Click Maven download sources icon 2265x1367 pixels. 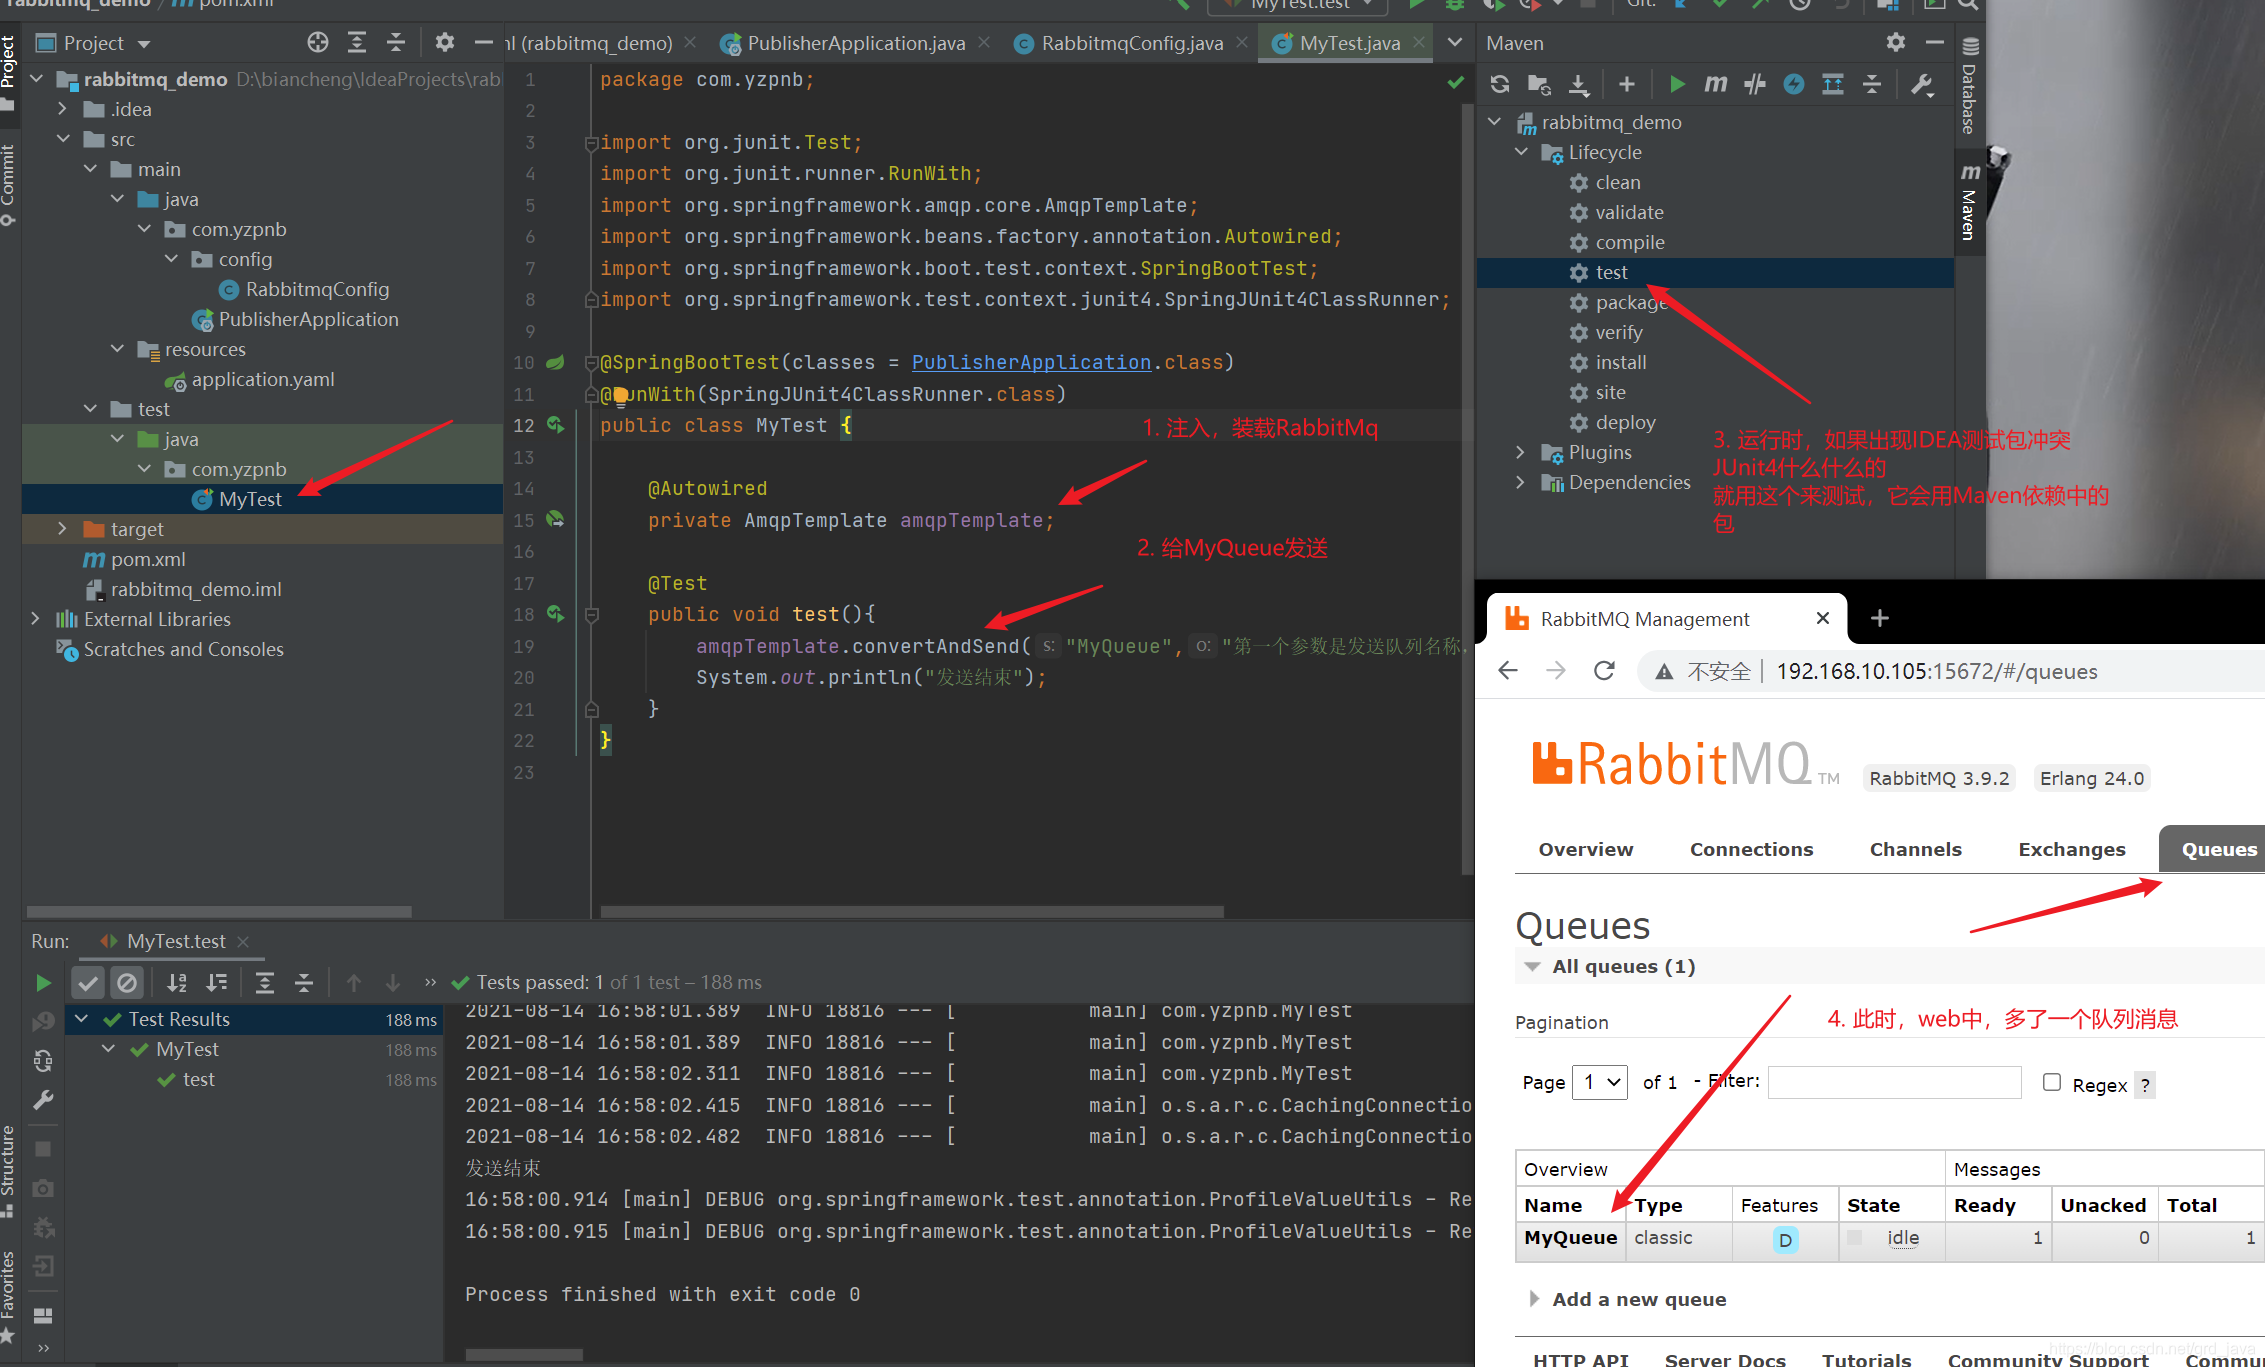tap(1578, 85)
